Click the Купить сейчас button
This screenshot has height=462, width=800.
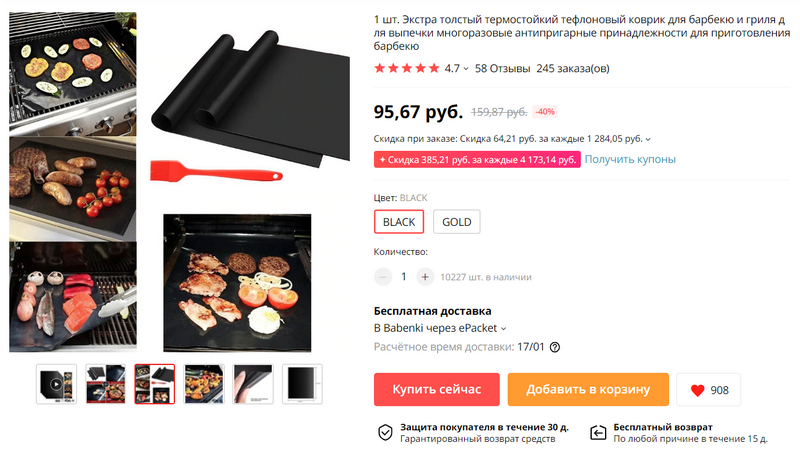[x=437, y=390]
